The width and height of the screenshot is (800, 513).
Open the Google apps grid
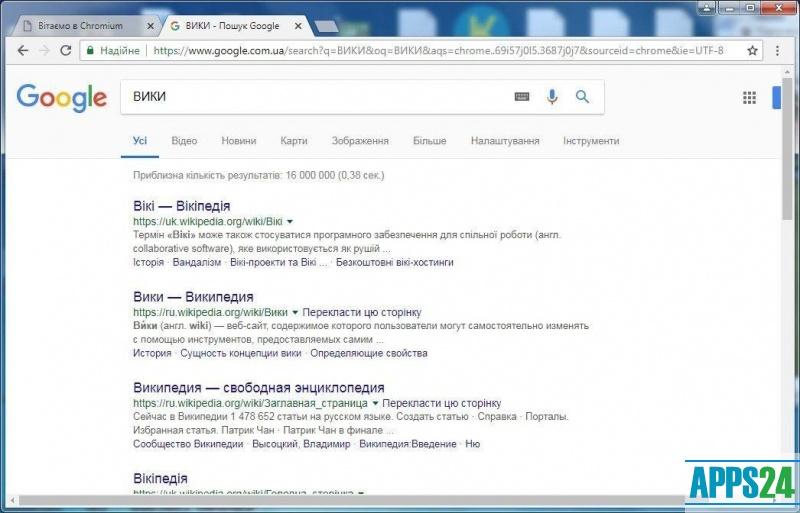(749, 97)
